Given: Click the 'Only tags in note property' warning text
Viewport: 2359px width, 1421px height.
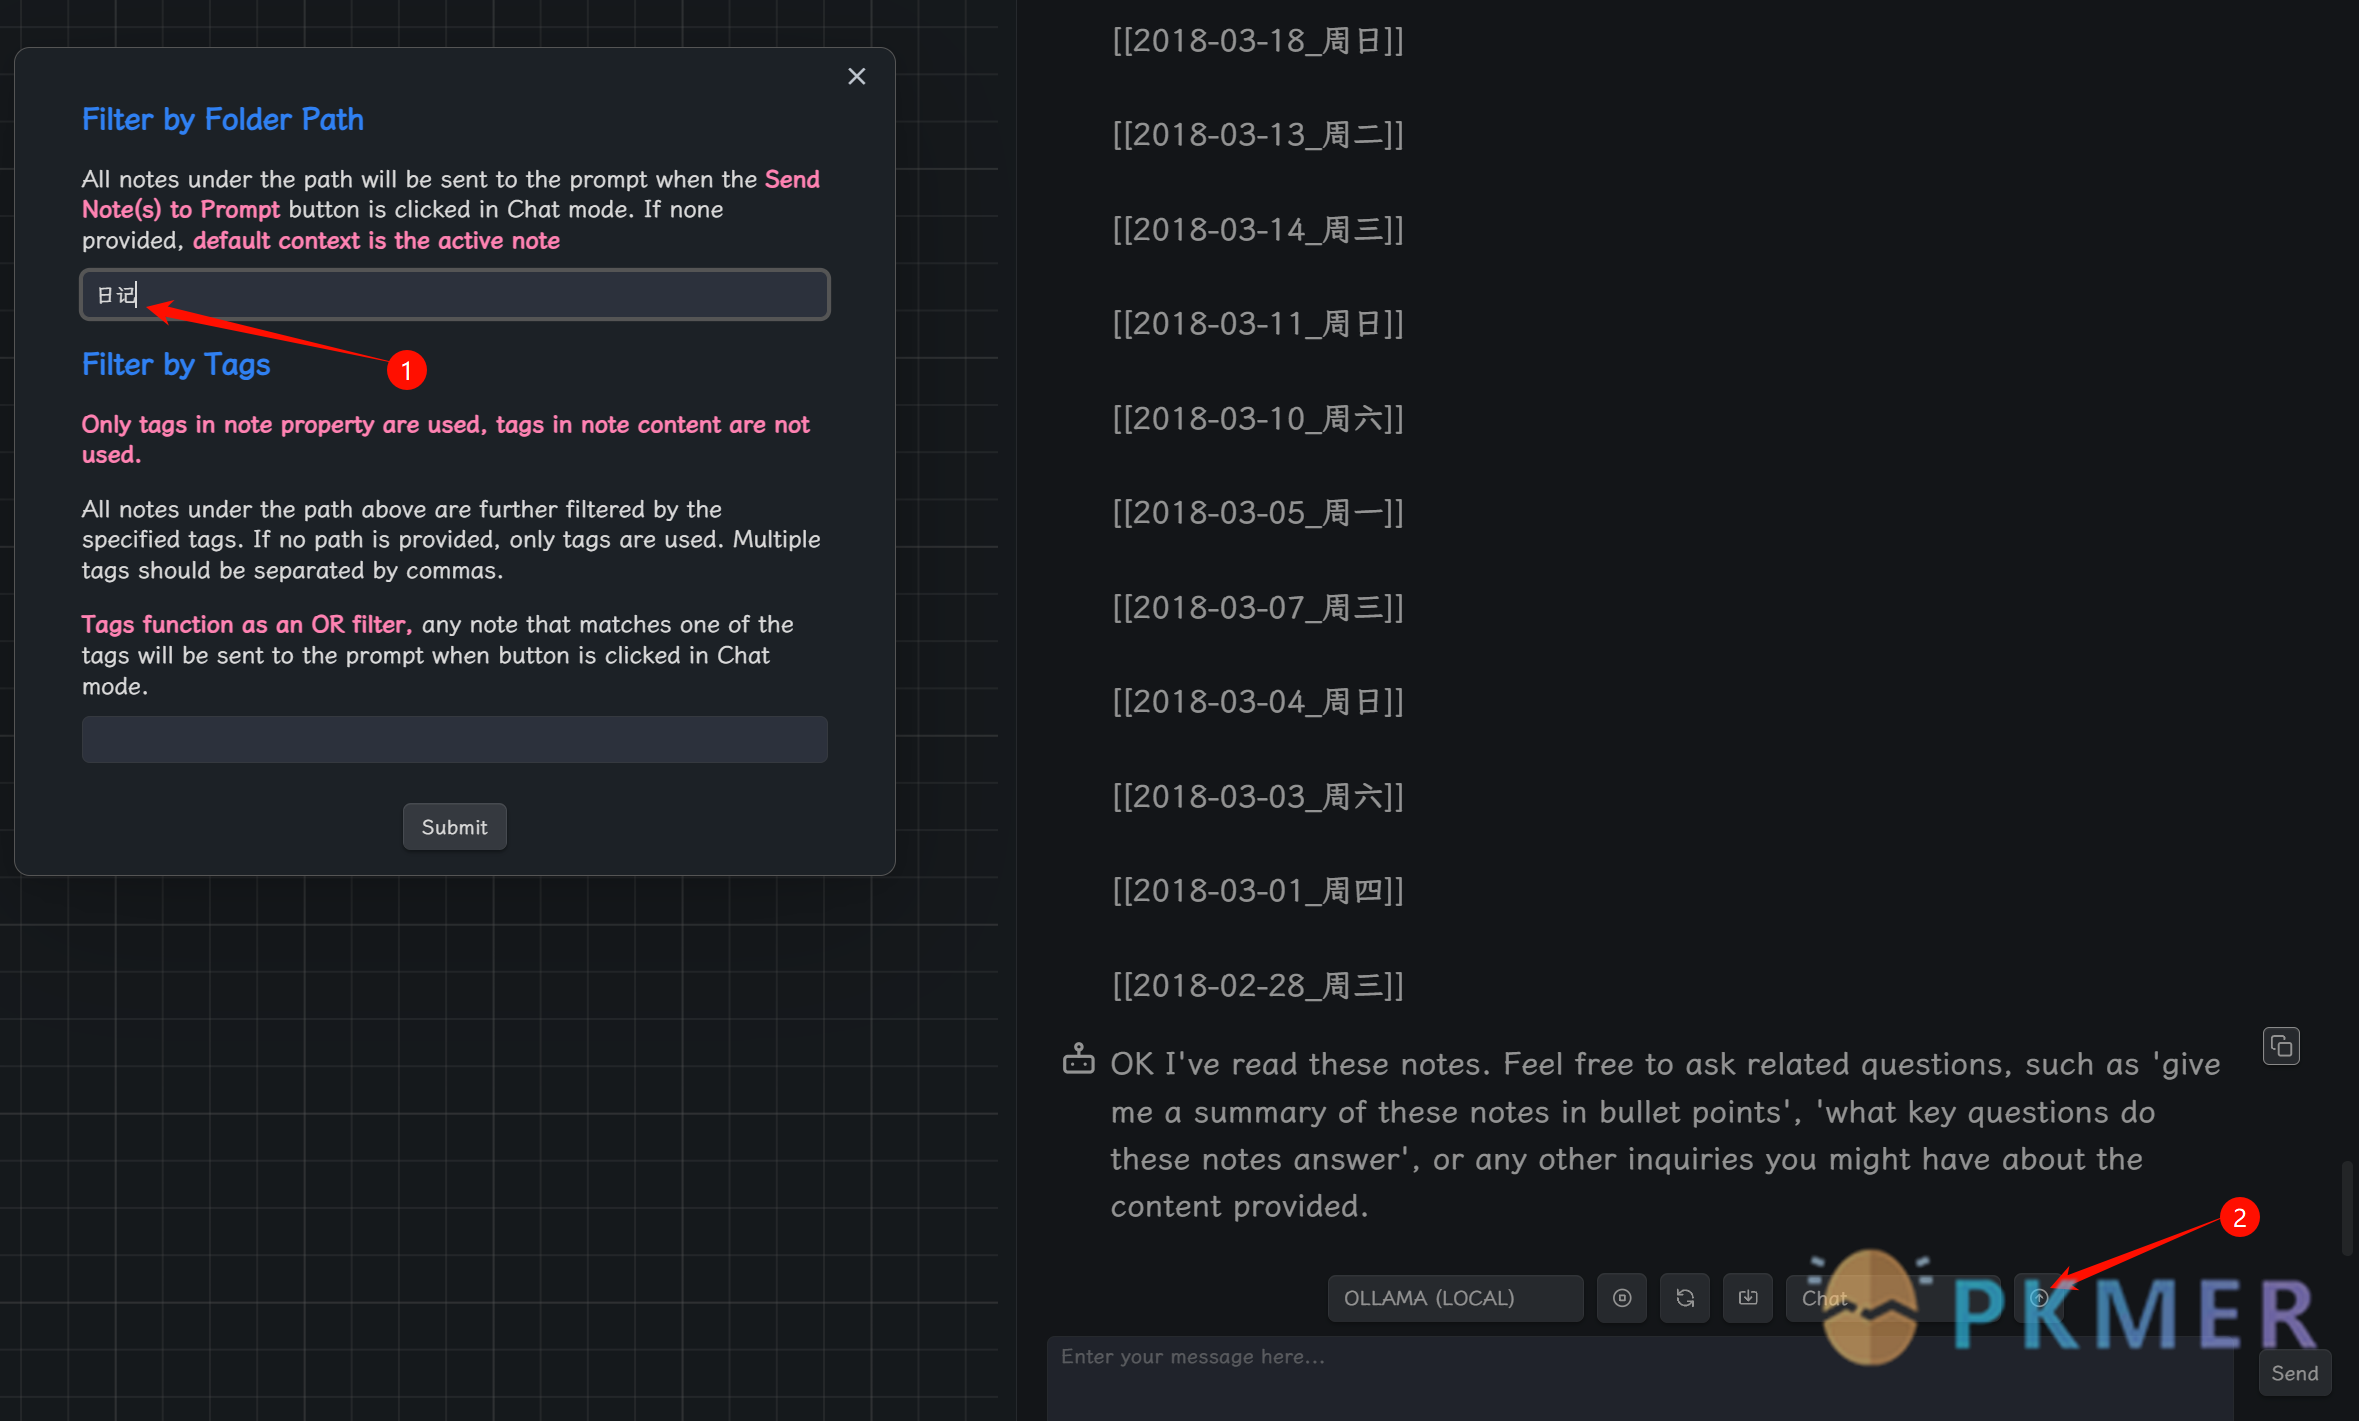Looking at the screenshot, I should [x=446, y=439].
